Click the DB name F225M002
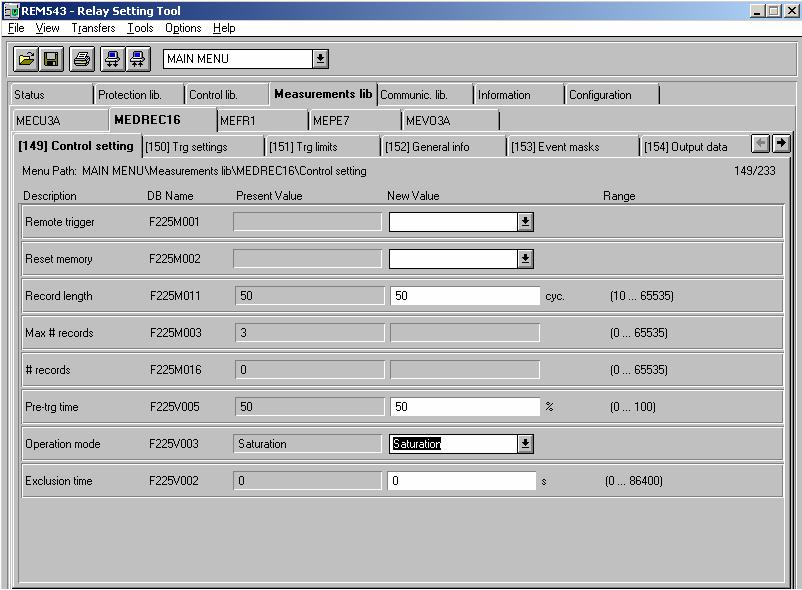The width and height of the screenshot is (802, 590). pyautogui.click(x=174, y=259)
